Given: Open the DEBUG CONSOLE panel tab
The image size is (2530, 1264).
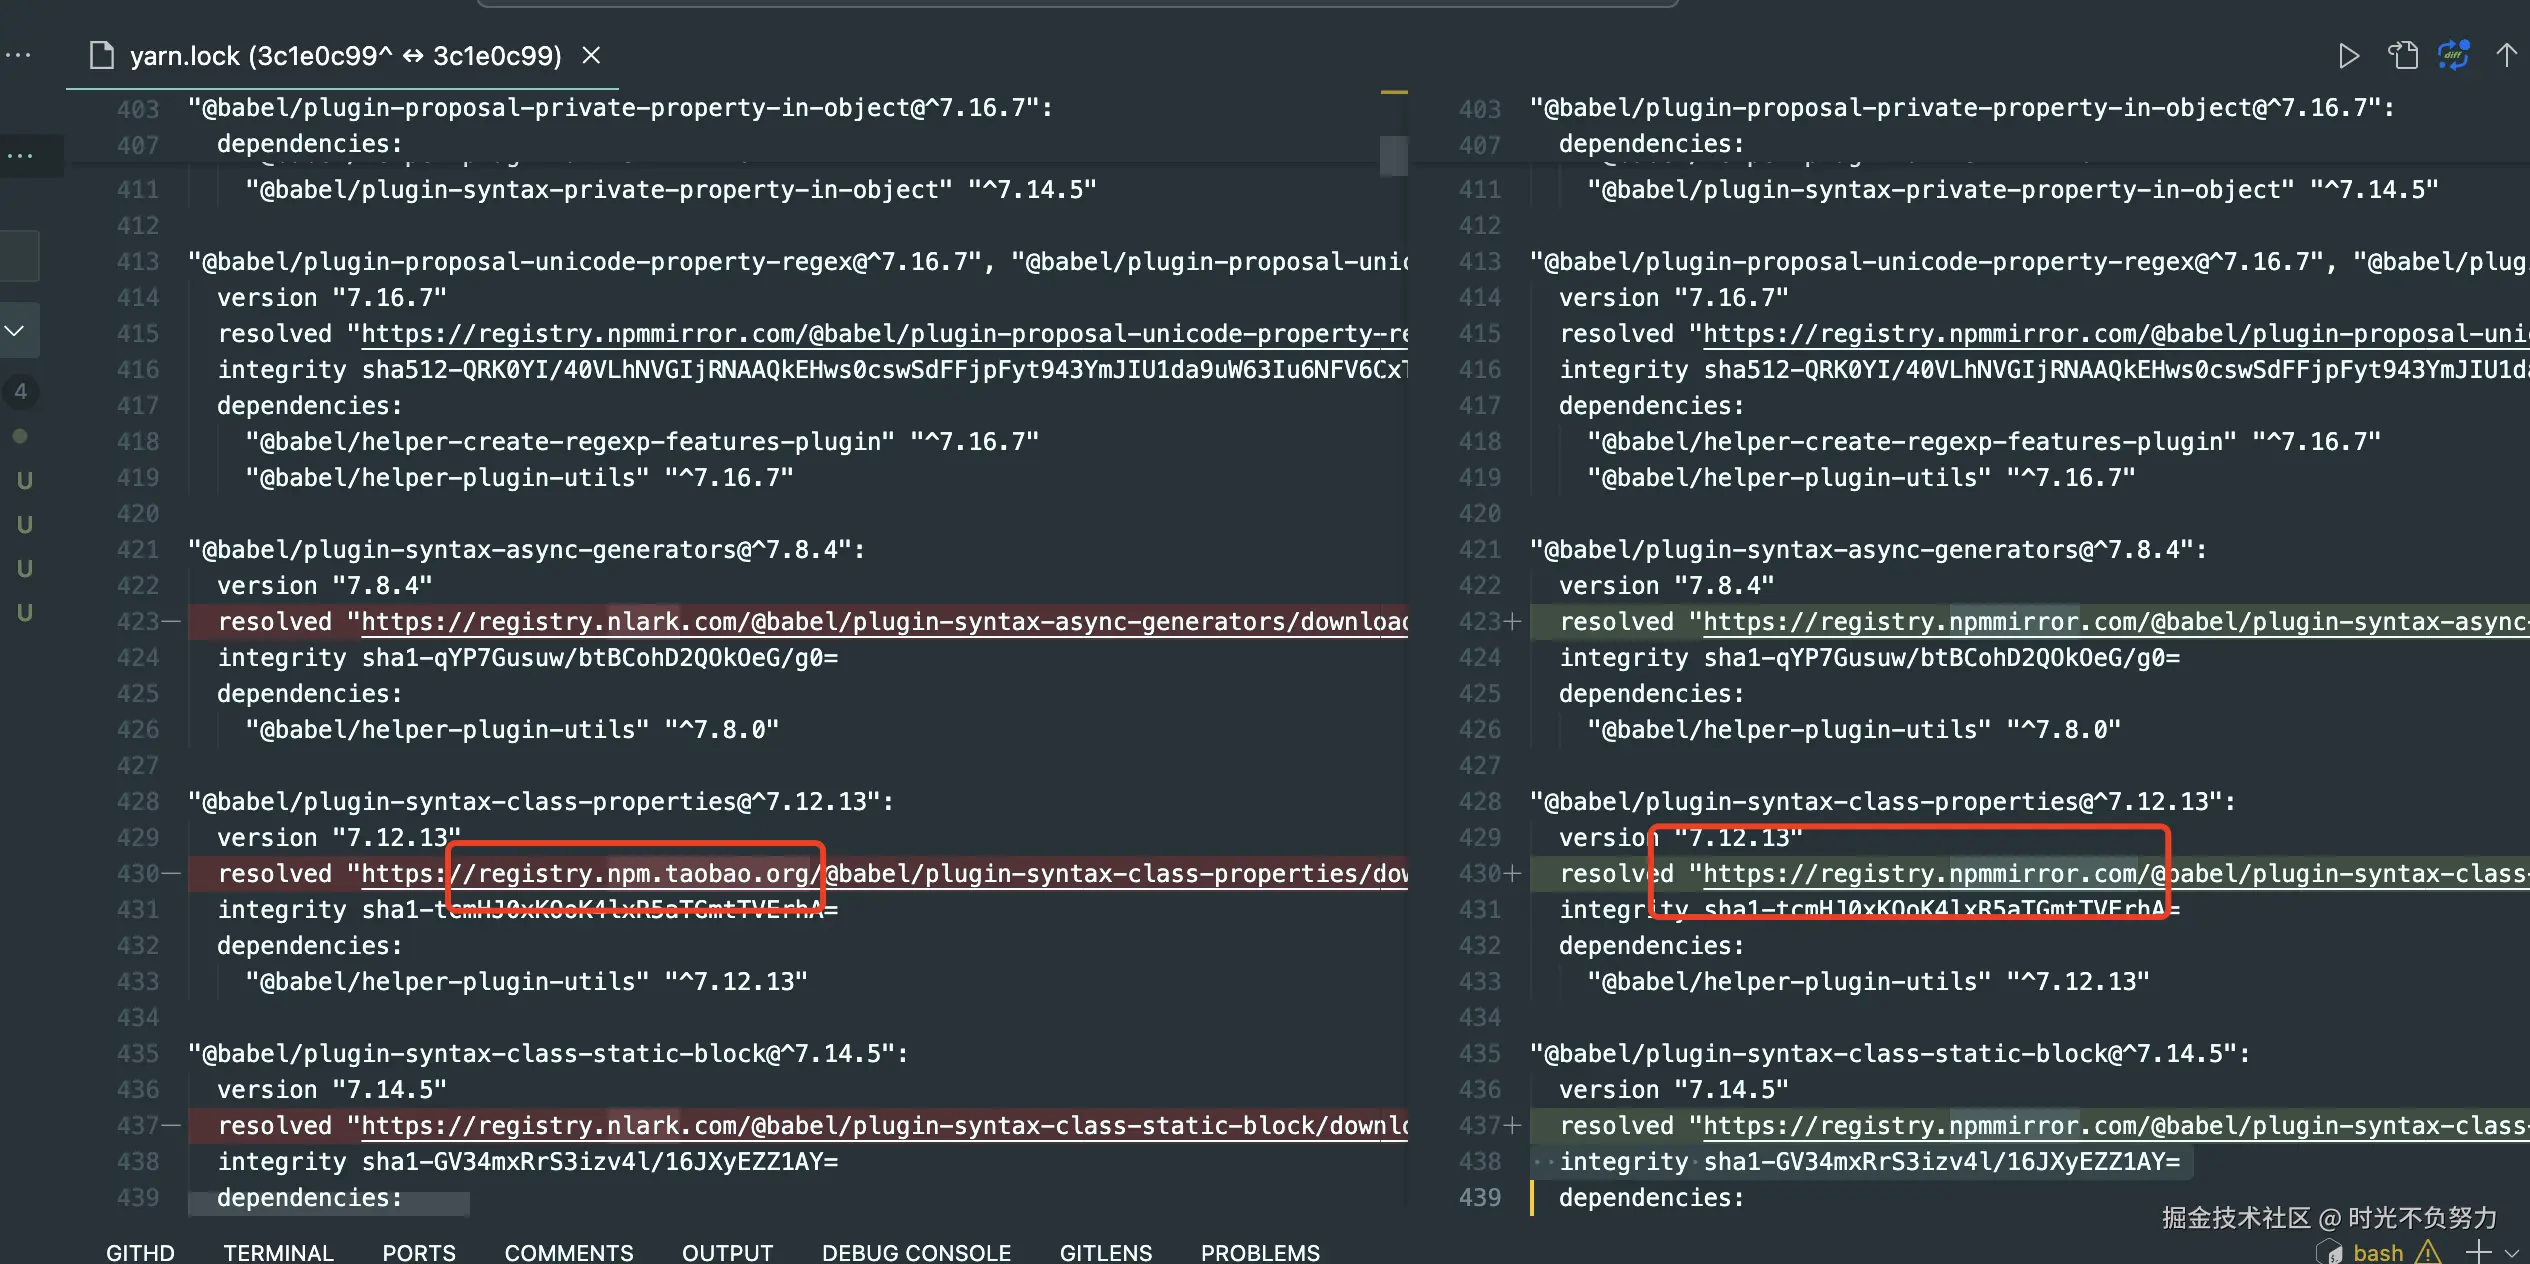Looking at the screenshot, I should (915, 1252).
